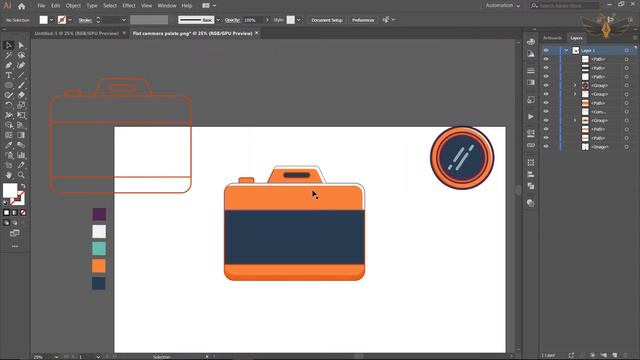The image size is (640, 360).
Task: Select the Lasso tool
Action: pyautogui.click(x=21, y=55)
